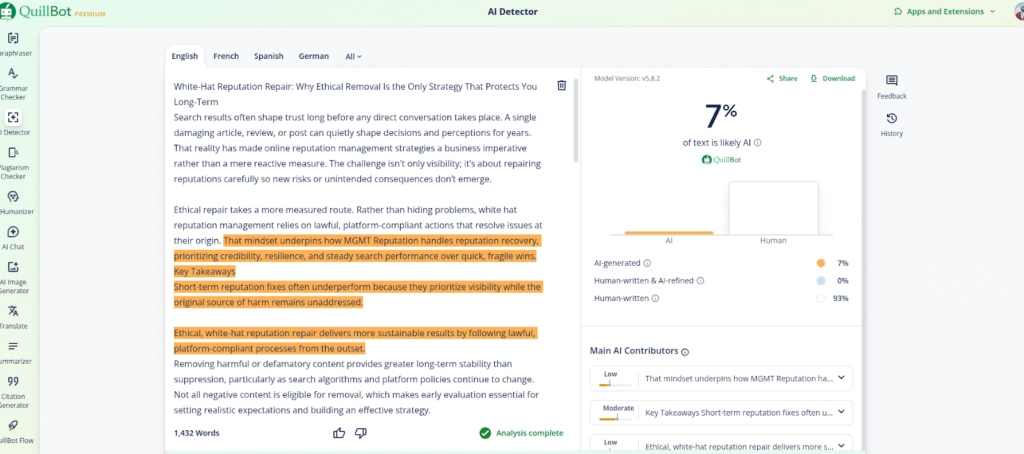Switch to the French language tab

point(226,57)
